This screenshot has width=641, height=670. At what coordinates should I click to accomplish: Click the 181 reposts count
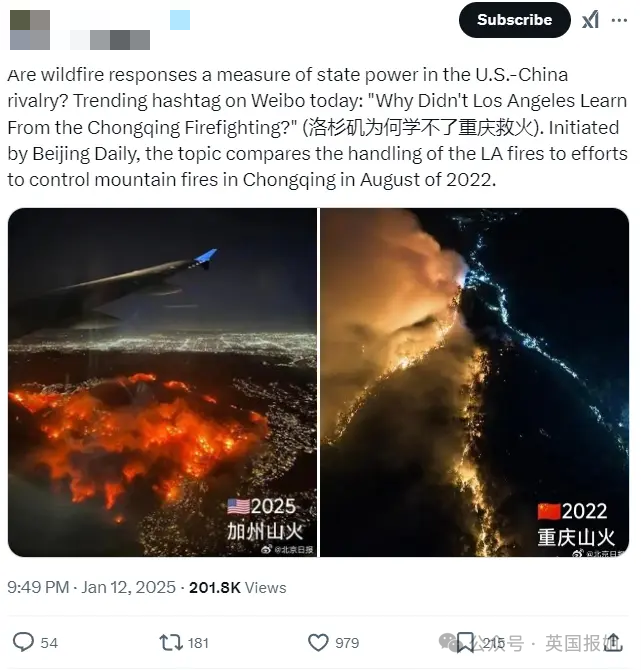[198, 643]
